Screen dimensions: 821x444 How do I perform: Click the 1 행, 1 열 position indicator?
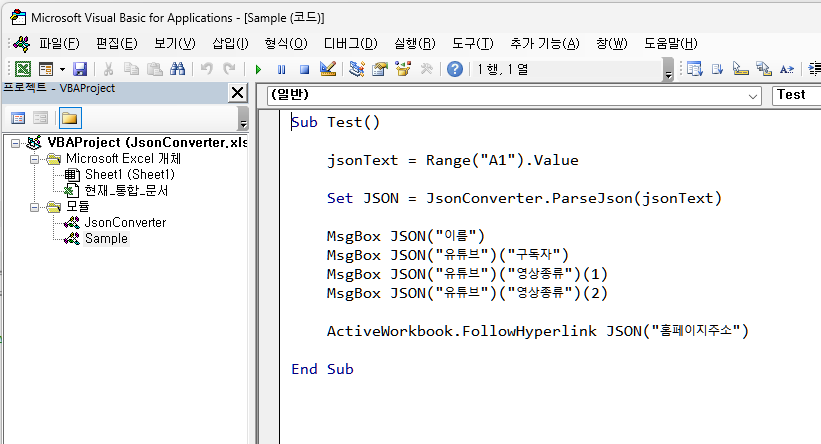pyautogui.click(x=503, y=69)
